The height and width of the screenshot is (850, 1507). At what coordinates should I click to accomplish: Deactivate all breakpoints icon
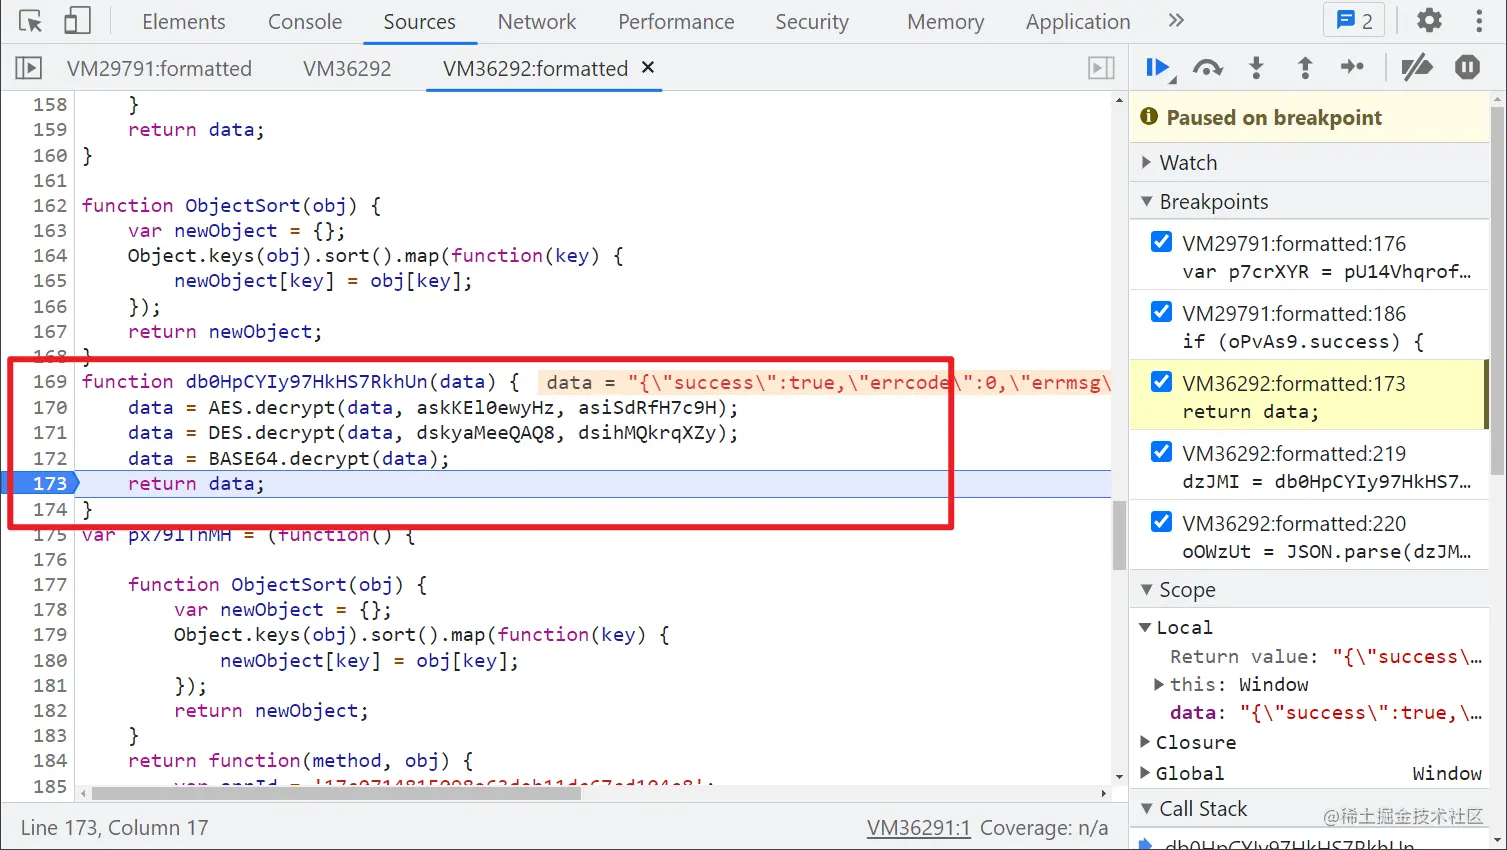(x=1417, y=68)
